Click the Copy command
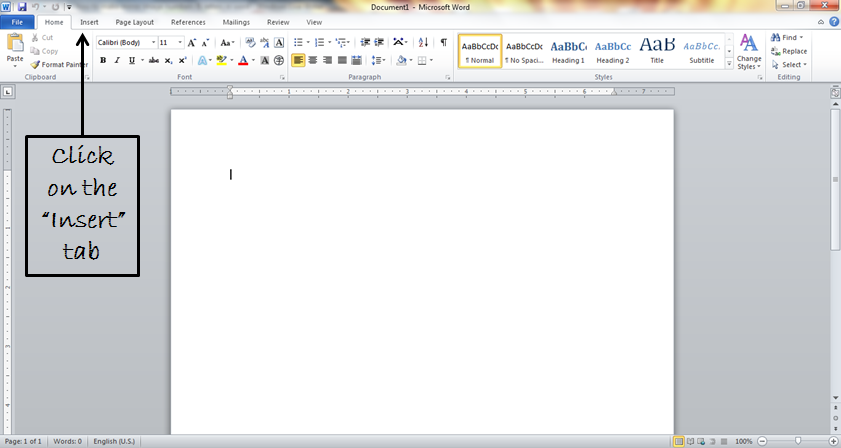Screen dimensions: 841x448 click(x=44, y=51)
